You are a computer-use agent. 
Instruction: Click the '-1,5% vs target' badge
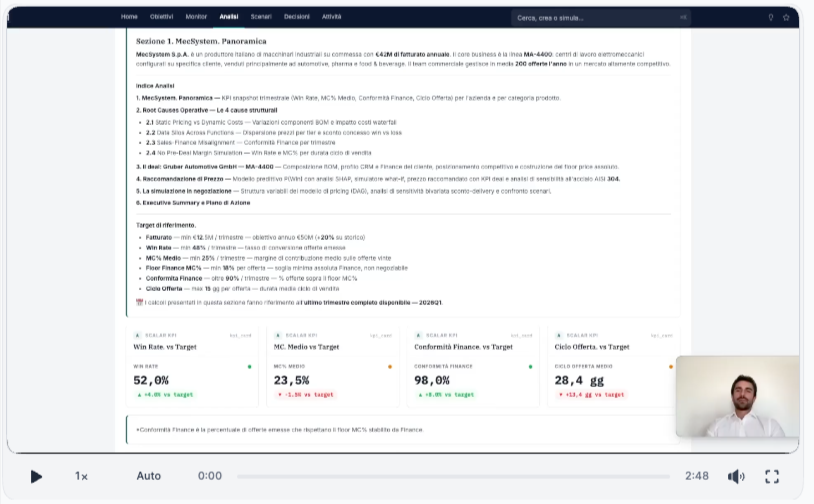[306, 394]
